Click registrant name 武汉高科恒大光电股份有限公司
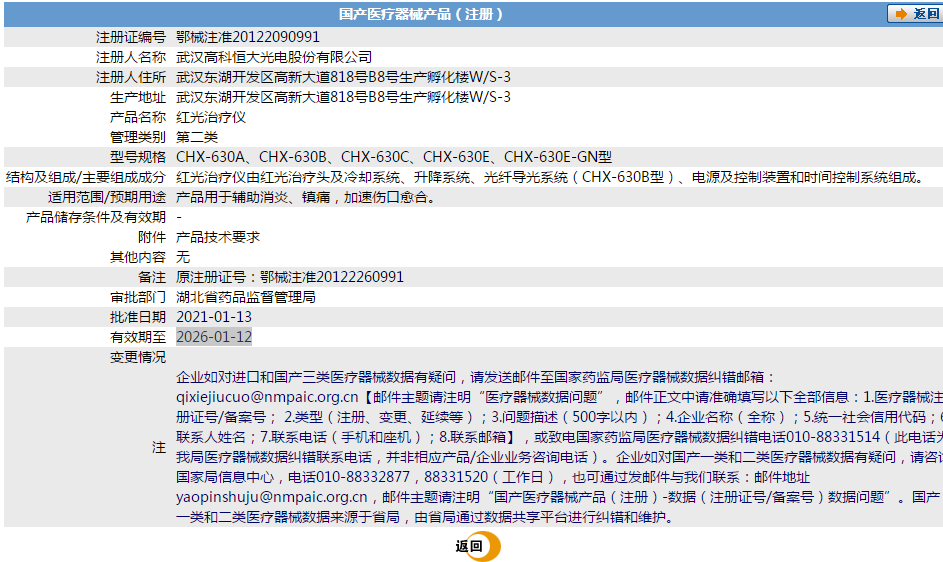The image size is (943, 562). pos(274,57)
